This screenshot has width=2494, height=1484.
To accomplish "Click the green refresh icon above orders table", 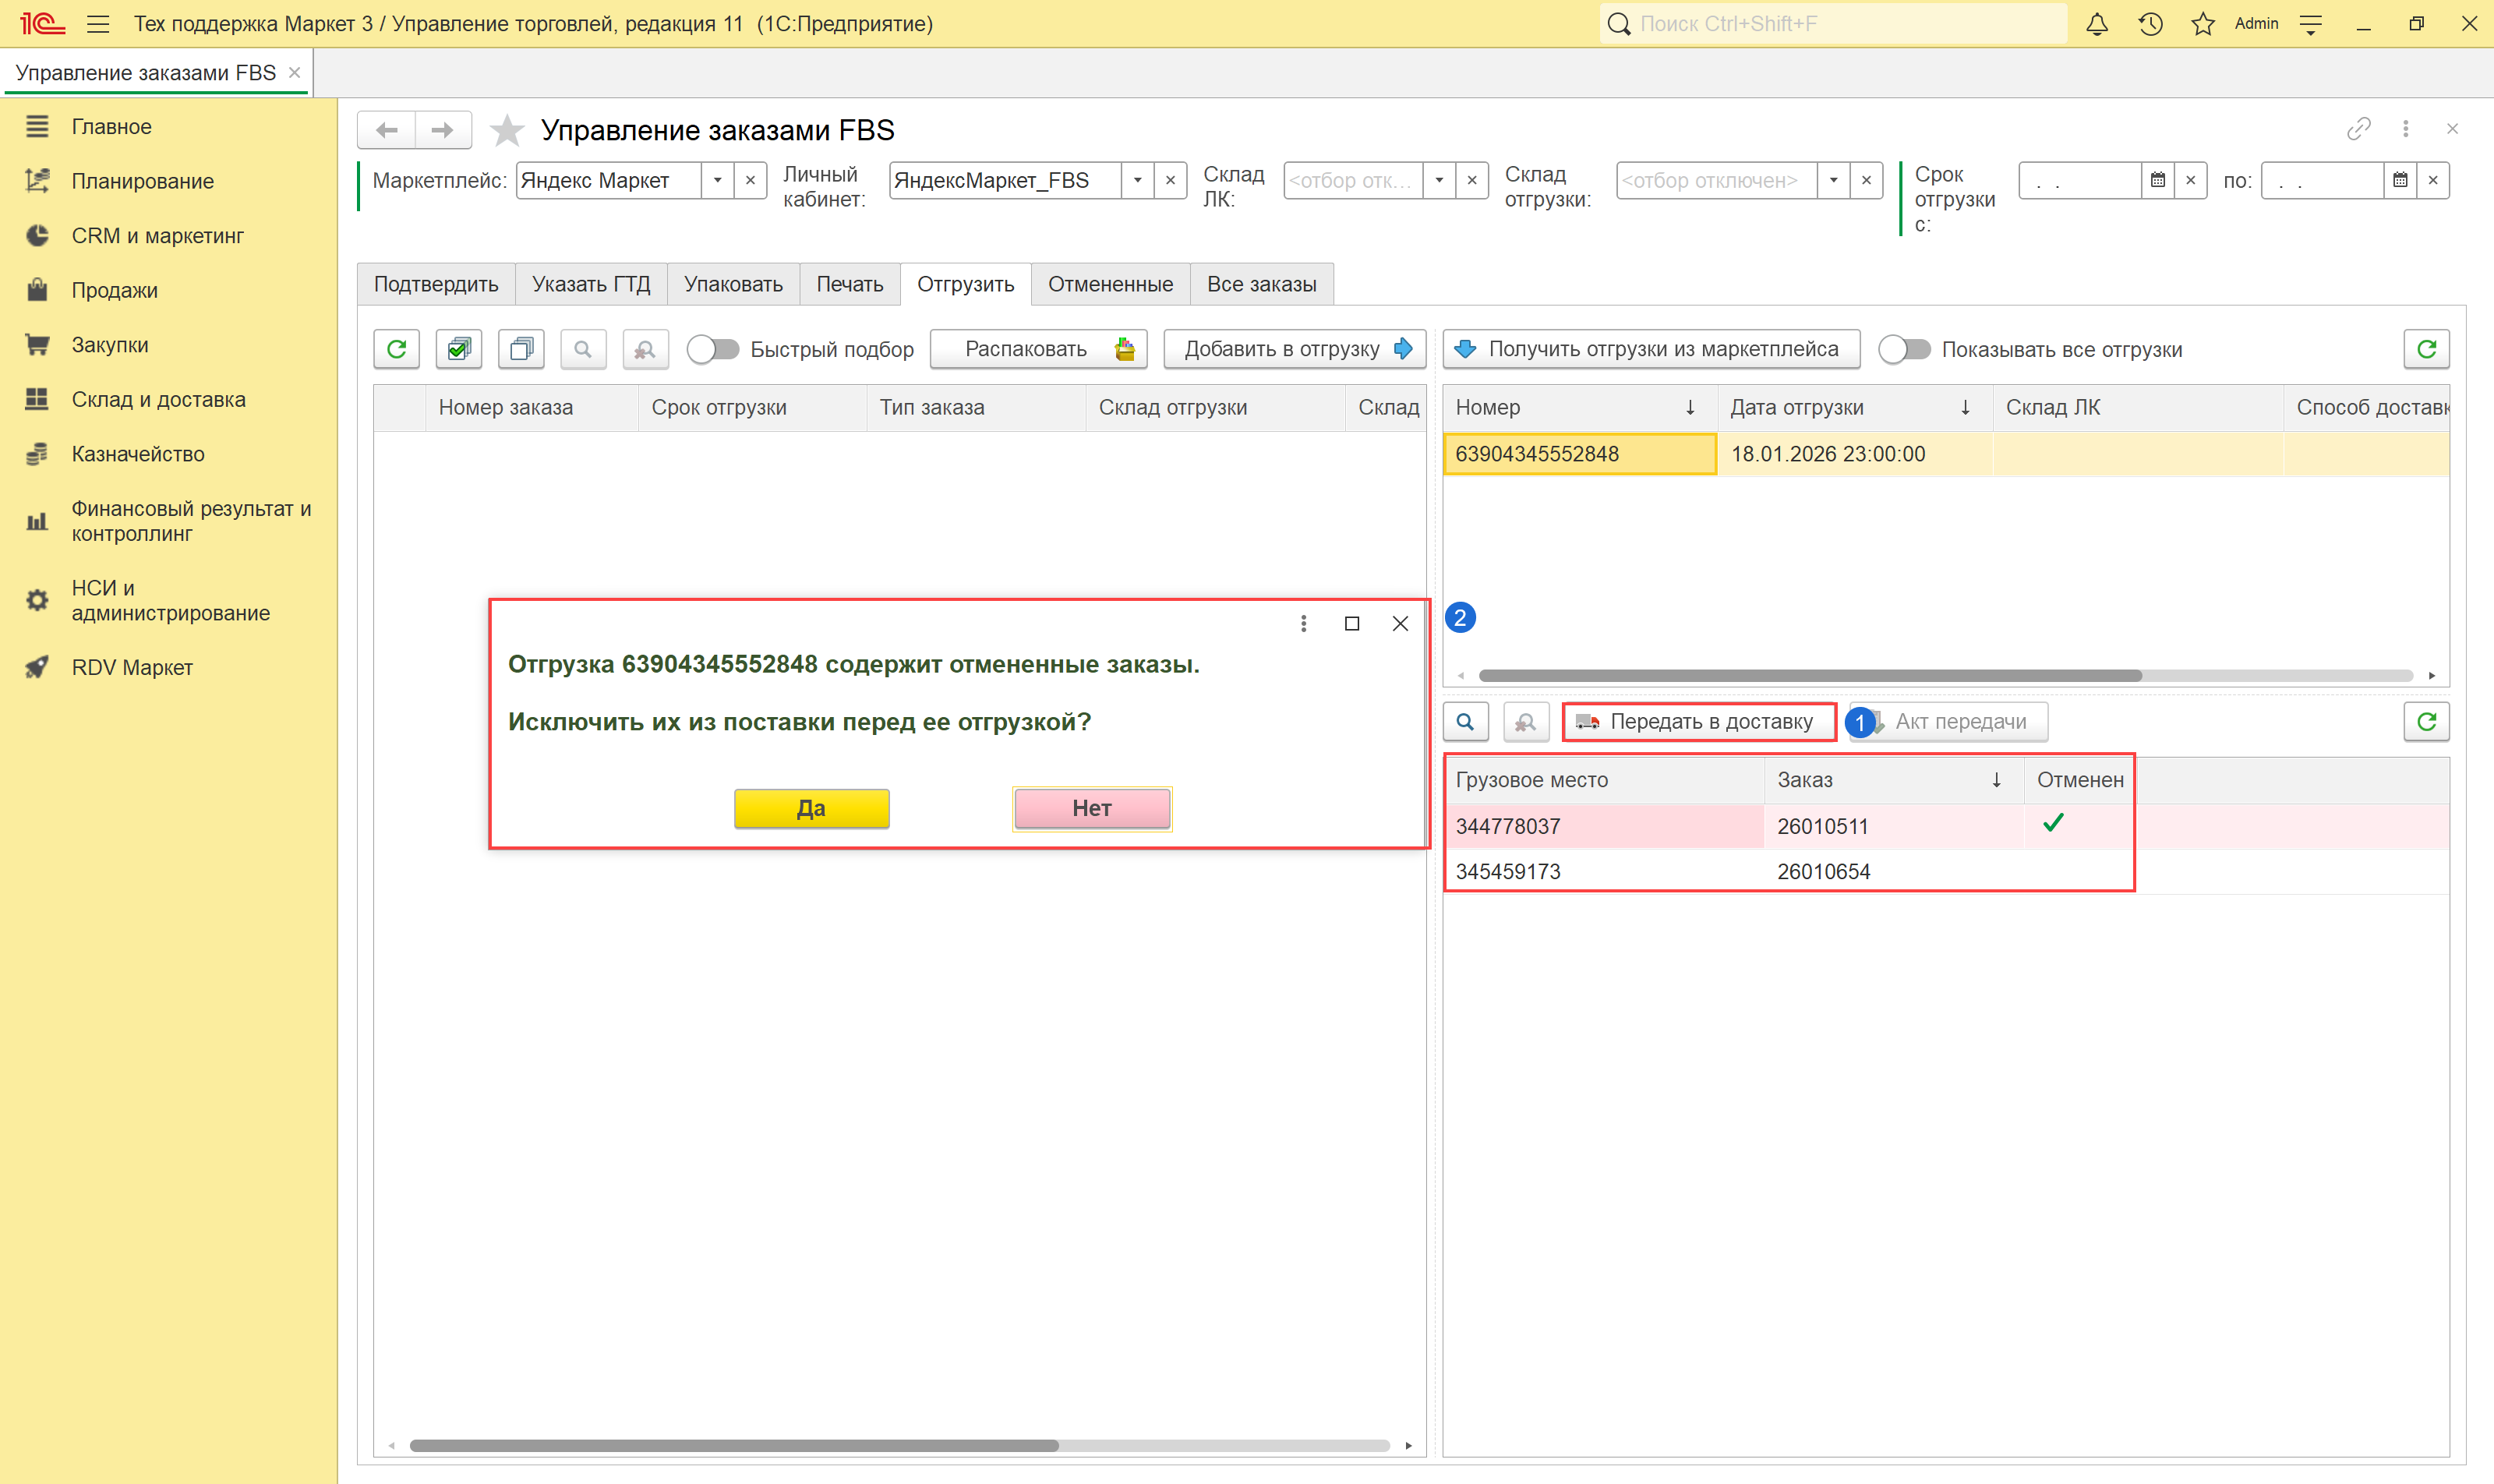I will (x=397, y=349).
